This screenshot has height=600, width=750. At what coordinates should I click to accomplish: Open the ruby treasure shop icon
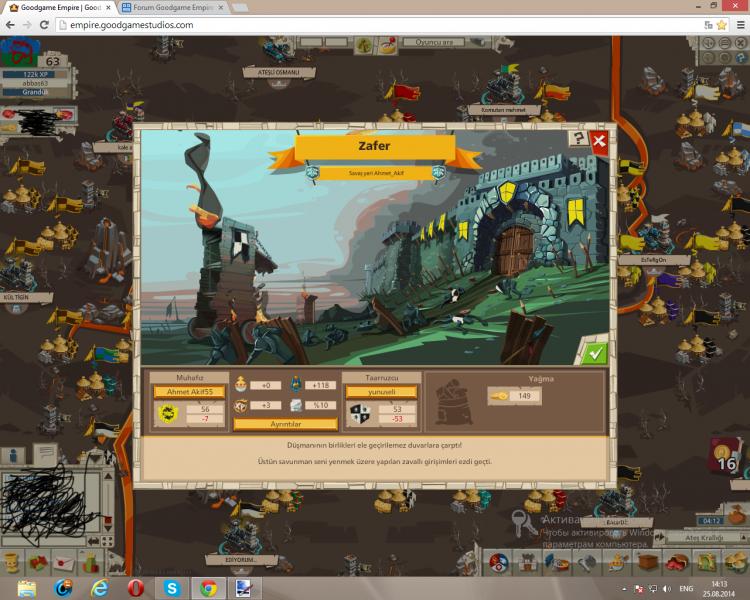point(677,563)
